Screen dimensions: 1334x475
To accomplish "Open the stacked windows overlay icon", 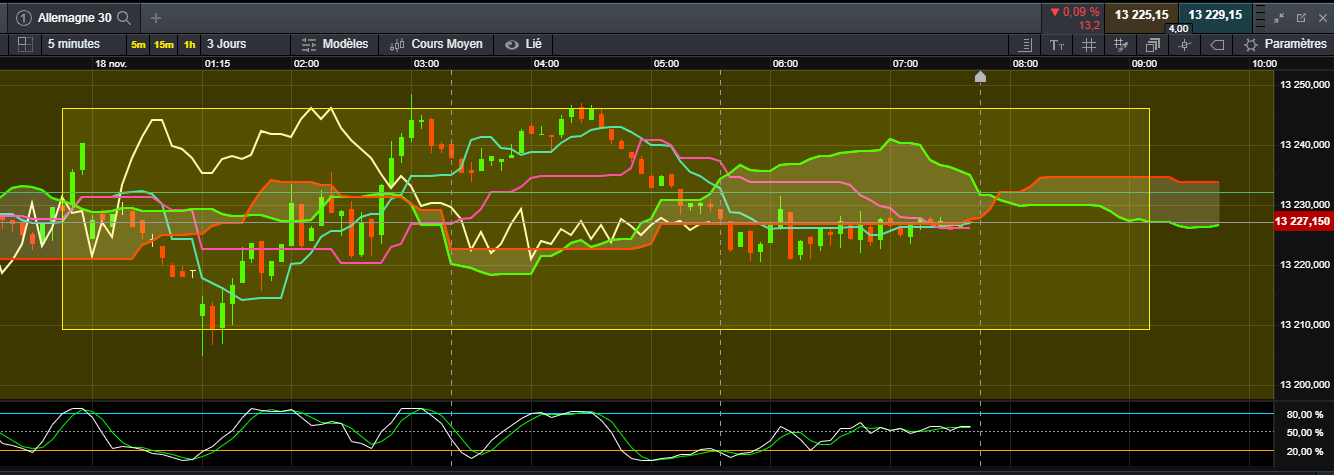I will (1152, 45).
